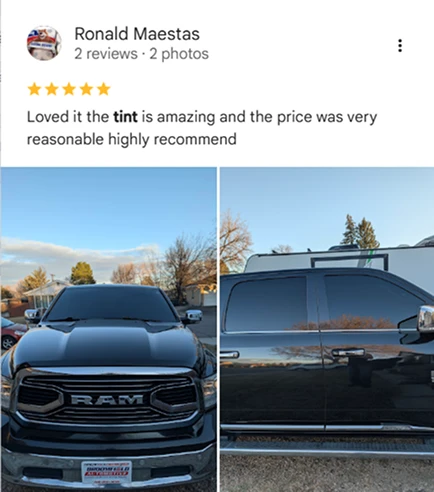Open the front-view RAM truck photo
434x492 pixels.
(108, 329)
